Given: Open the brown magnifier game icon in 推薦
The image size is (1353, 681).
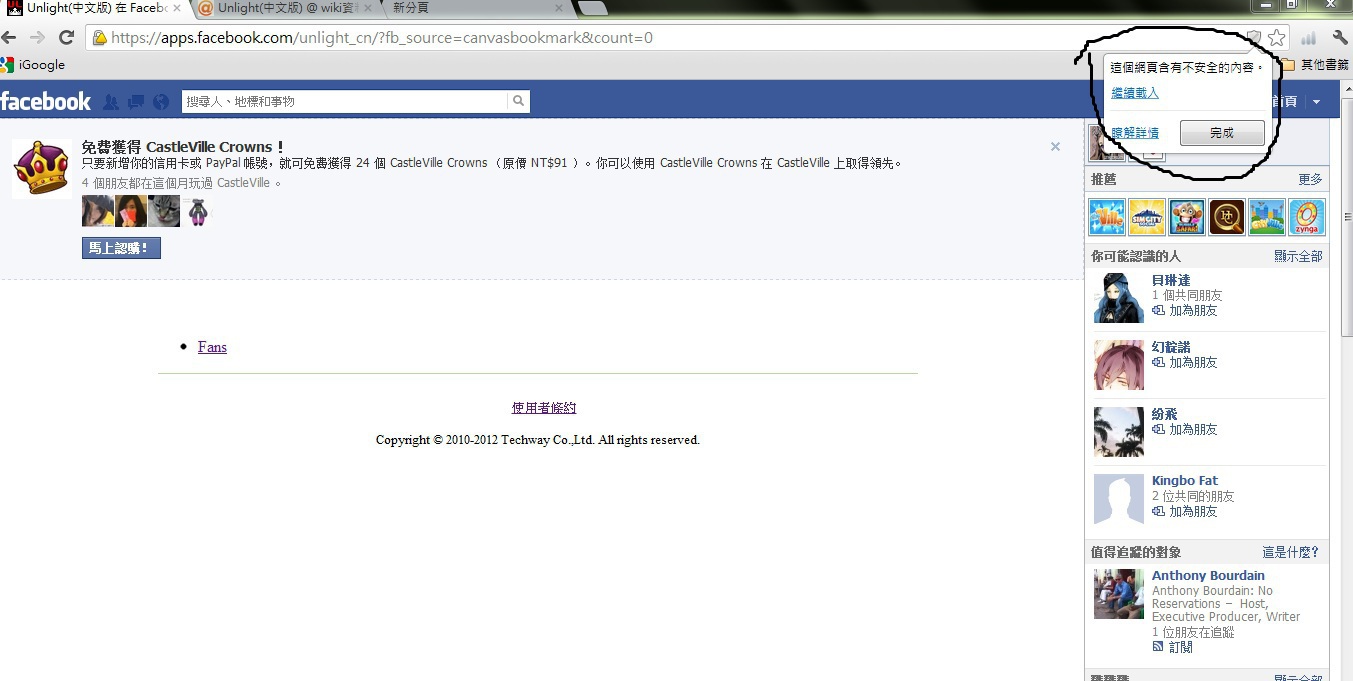Looking at the screenshot, I should click(x=1227, y=217).
